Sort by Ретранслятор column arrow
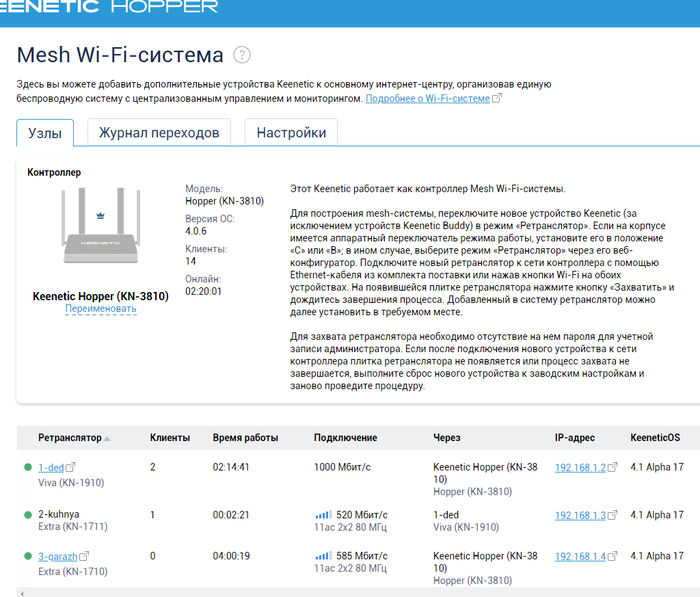The width and height of the screenshot is (700, 597). click(x=107, y=439)
